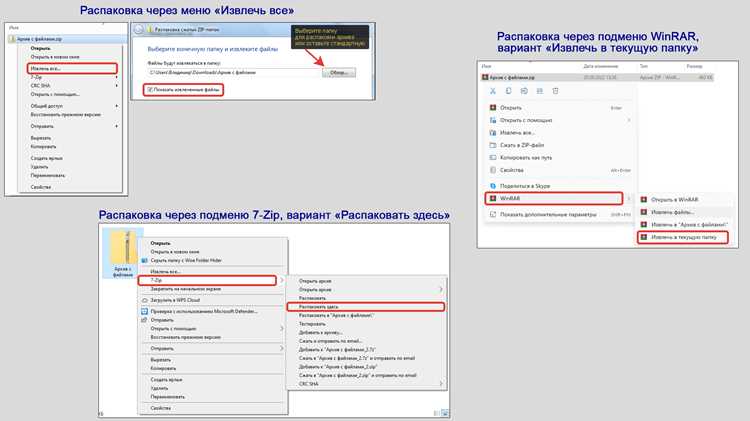The height and width of the screenshot is (421, 750).
Task: Click the extraction folder path field
Action: click(233, 73)
